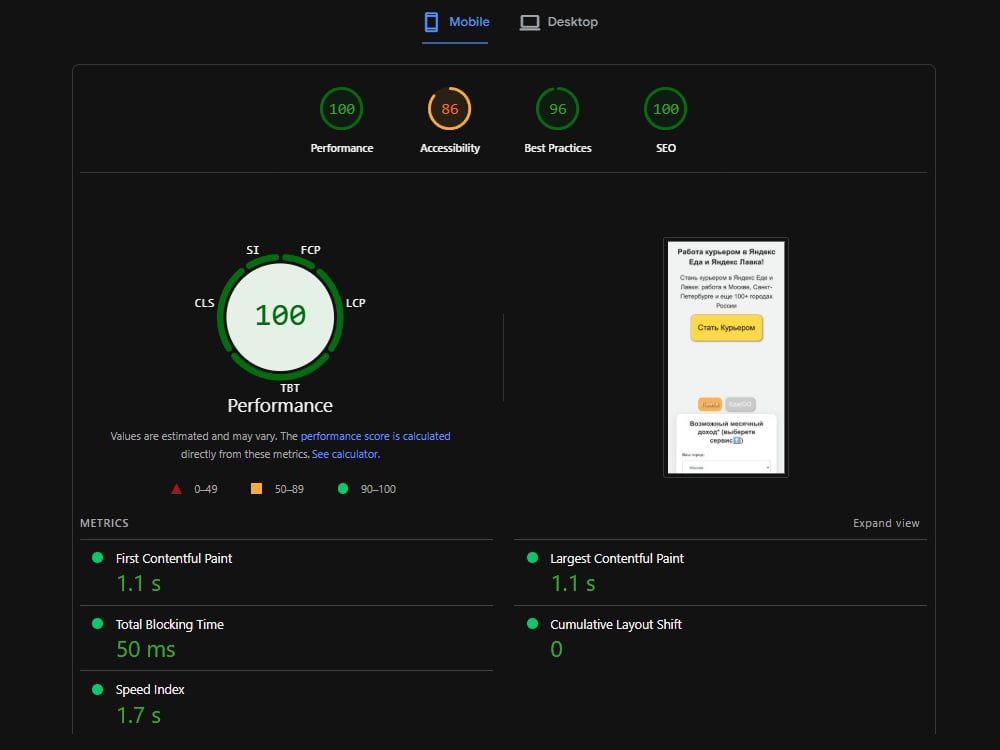
Task: Click the green dot beside Cumulative Layout Shift
Action: 533,623
